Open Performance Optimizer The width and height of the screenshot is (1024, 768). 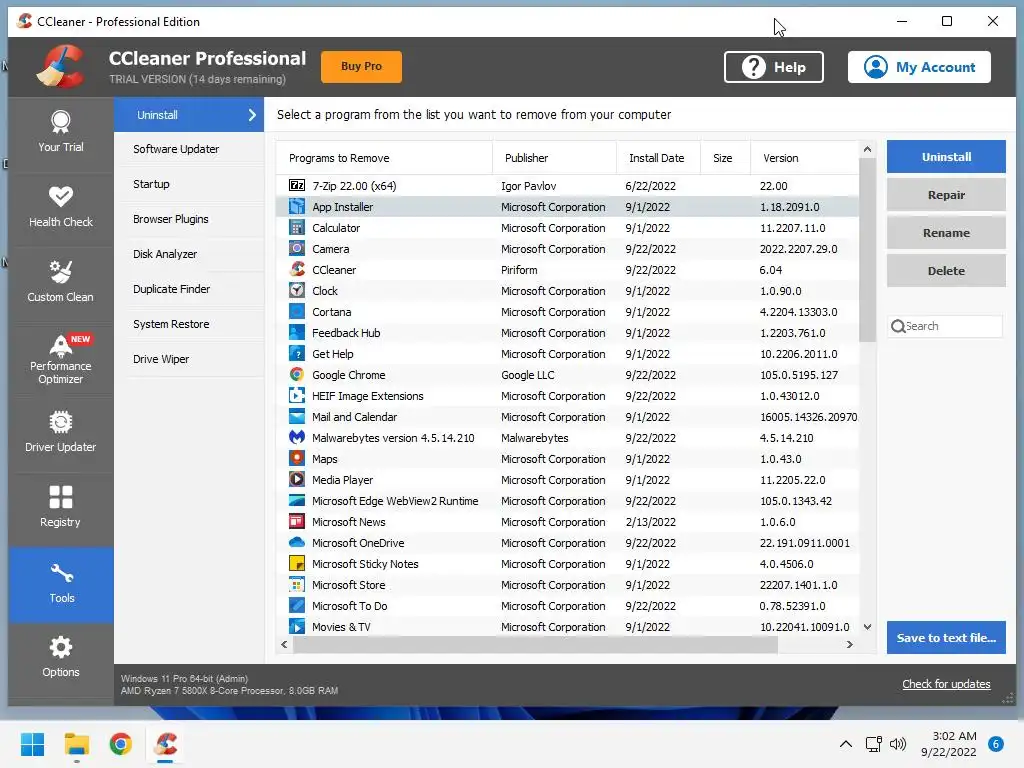tap(61, 359)
